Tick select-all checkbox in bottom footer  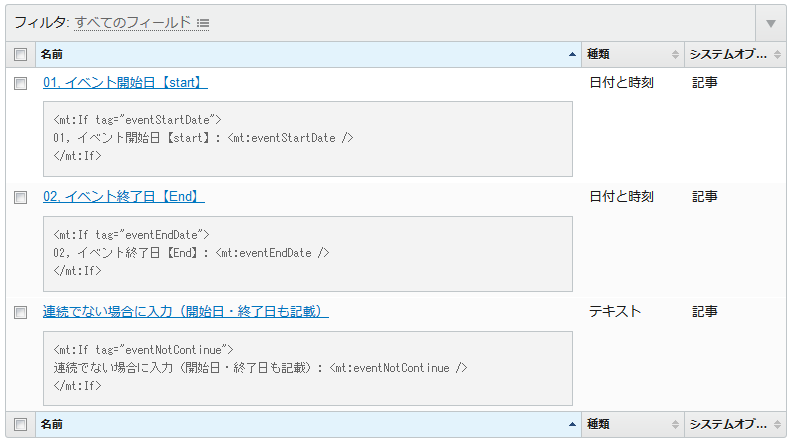pyautogui.click(x=21, y=424)
